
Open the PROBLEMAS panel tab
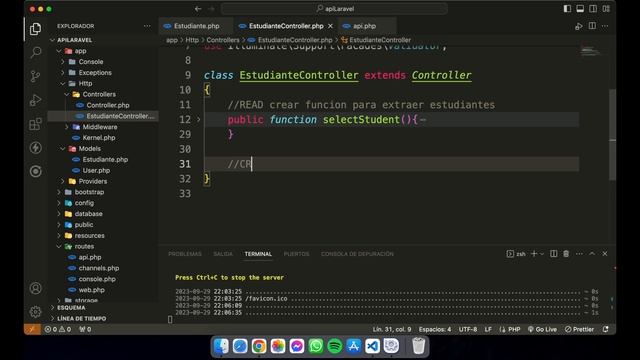click(x=185, y=254)
